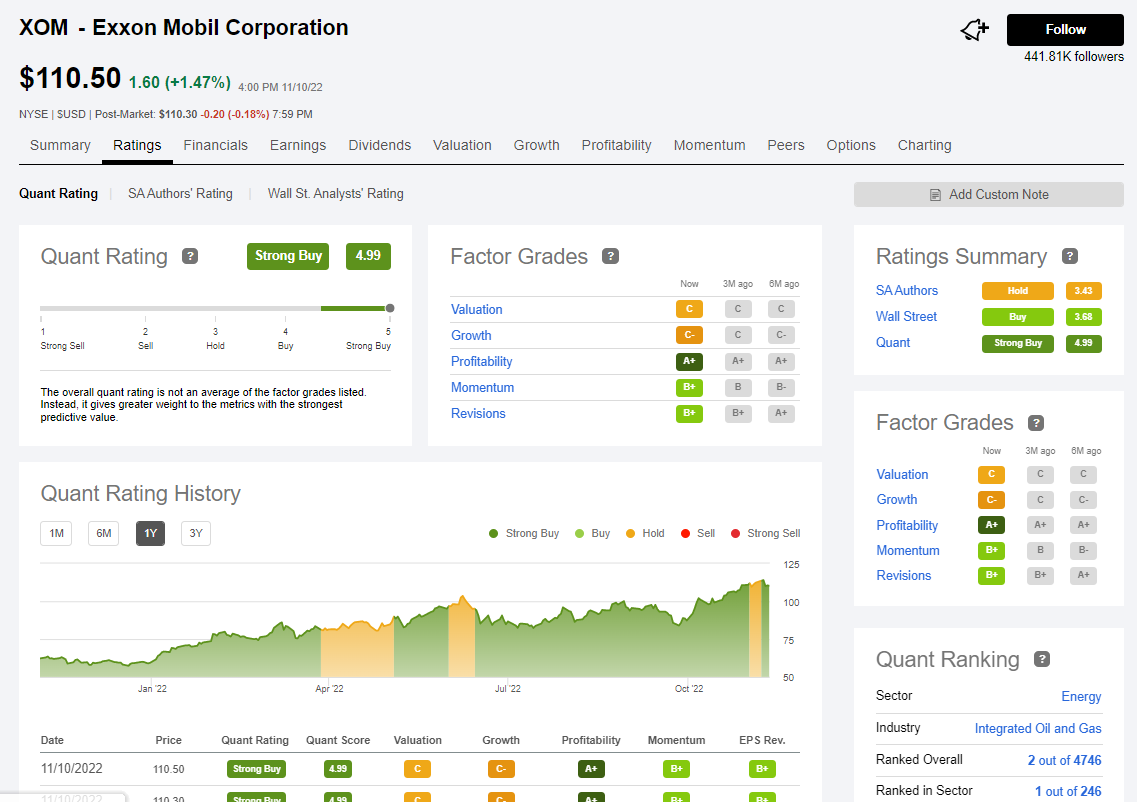Select the Ratings tab
The width and height of the screenshot is (1137, 802).
[137, 145]
